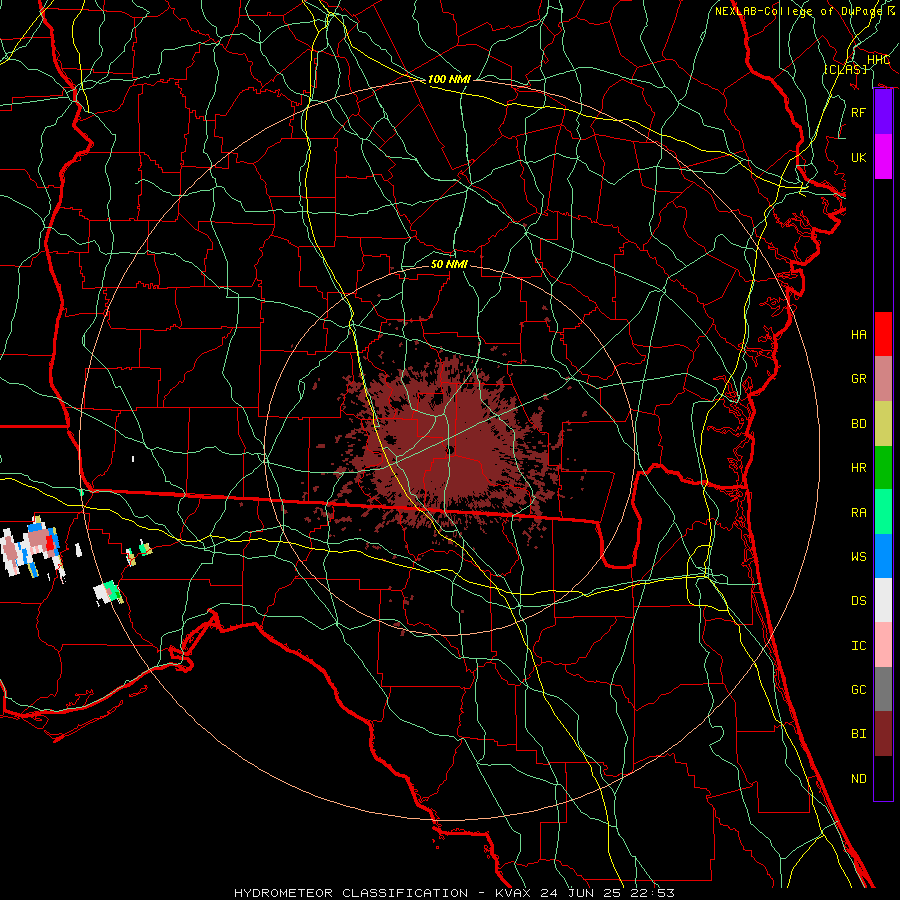Select the GC gray legend swatch
This screenshot has width=900, height=900.
coord(883,689)
